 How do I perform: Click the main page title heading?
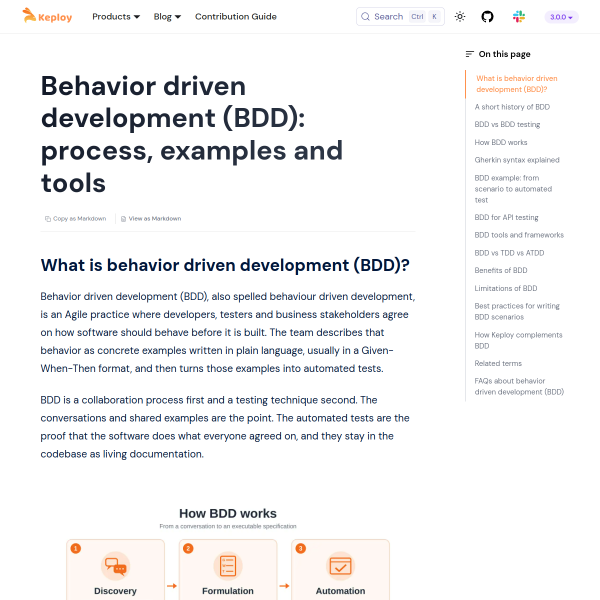pos(192,134)
